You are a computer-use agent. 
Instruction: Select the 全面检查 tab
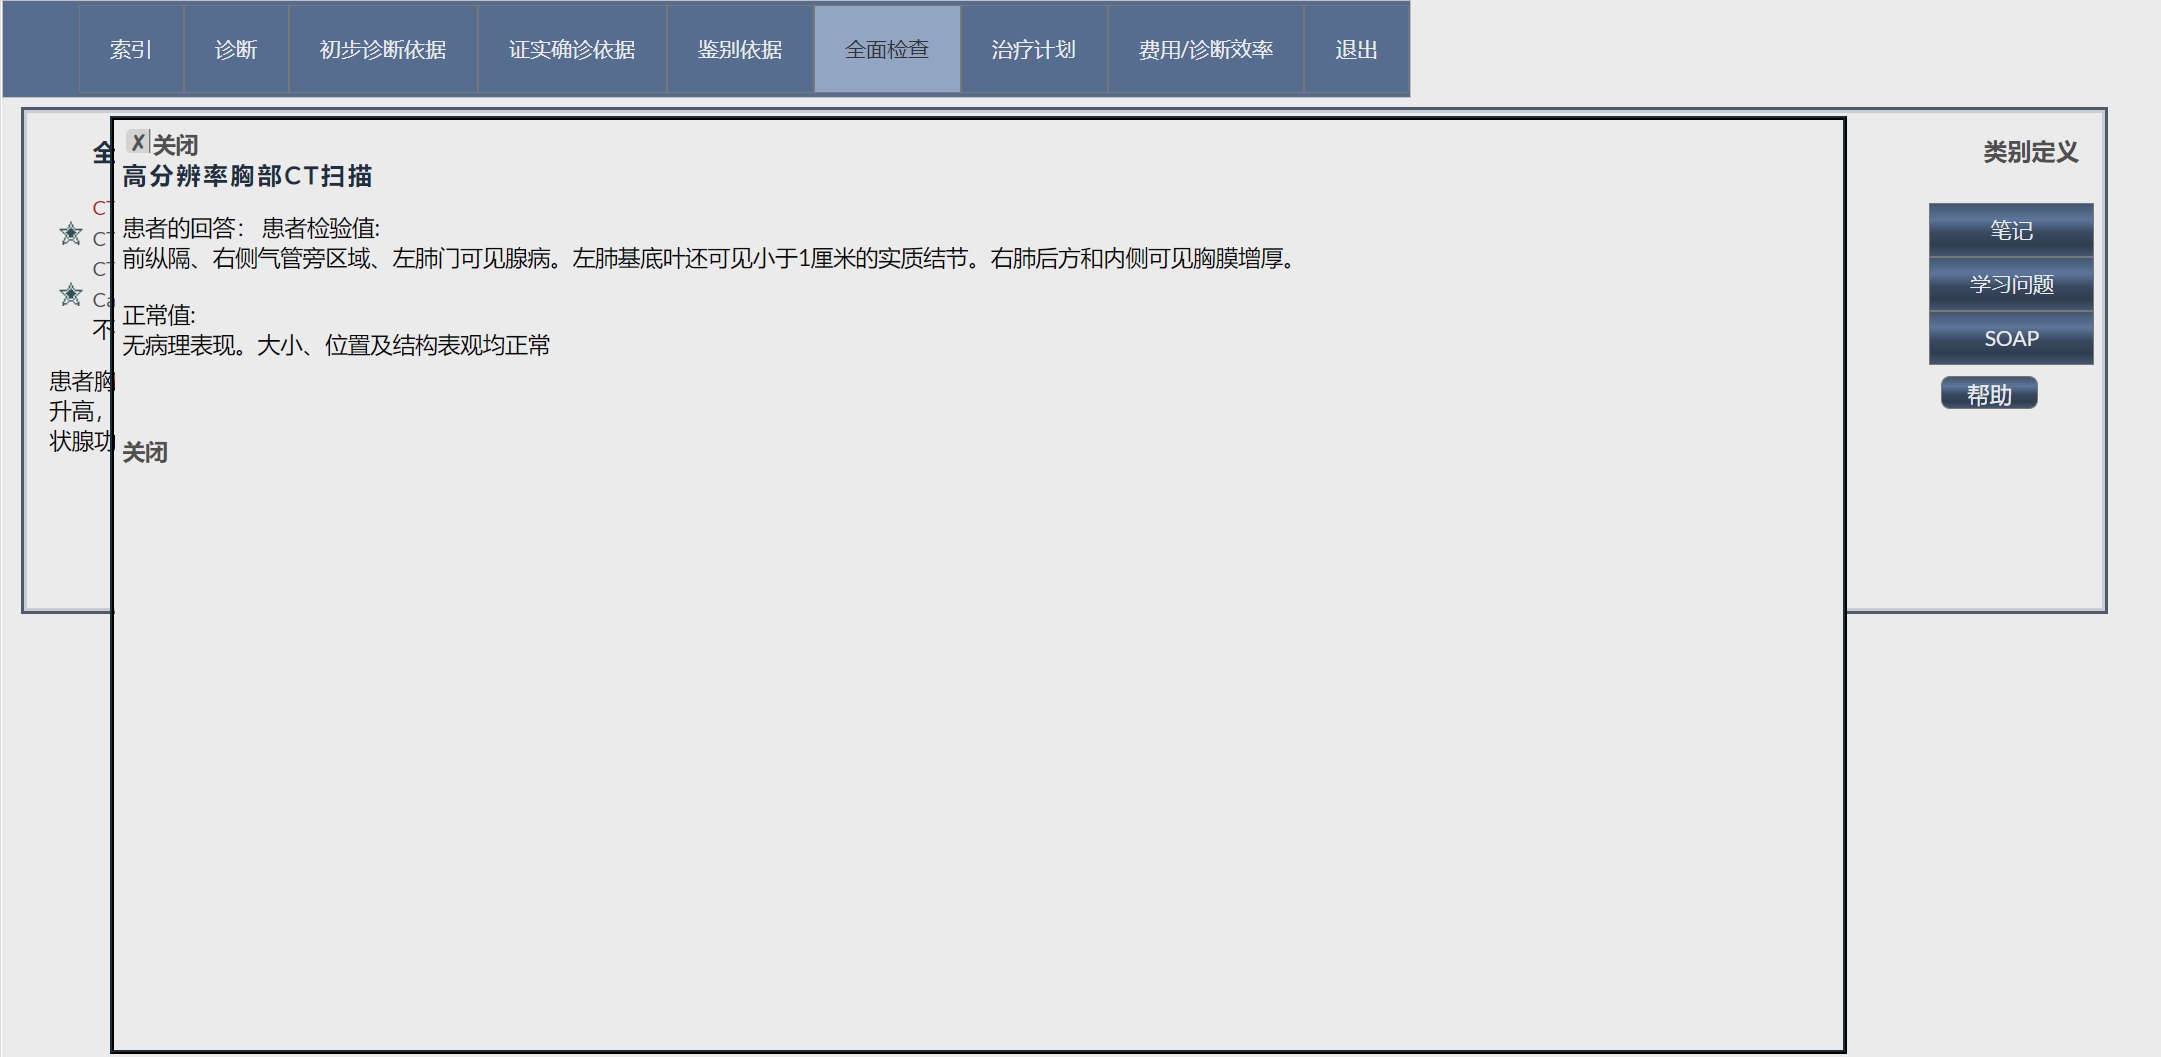pos(887,49)
